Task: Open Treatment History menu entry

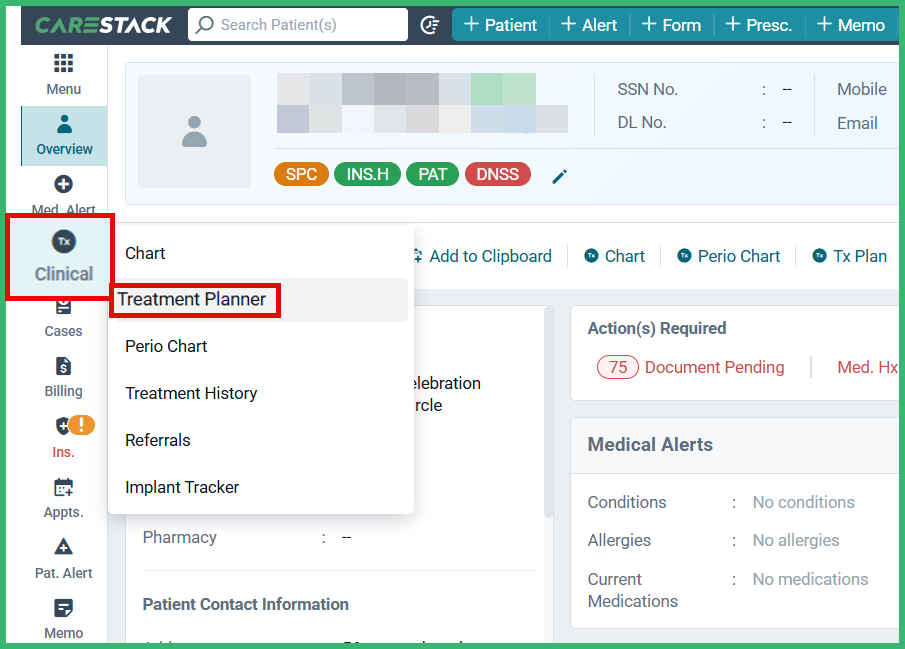Action: [x=191, y=393]
